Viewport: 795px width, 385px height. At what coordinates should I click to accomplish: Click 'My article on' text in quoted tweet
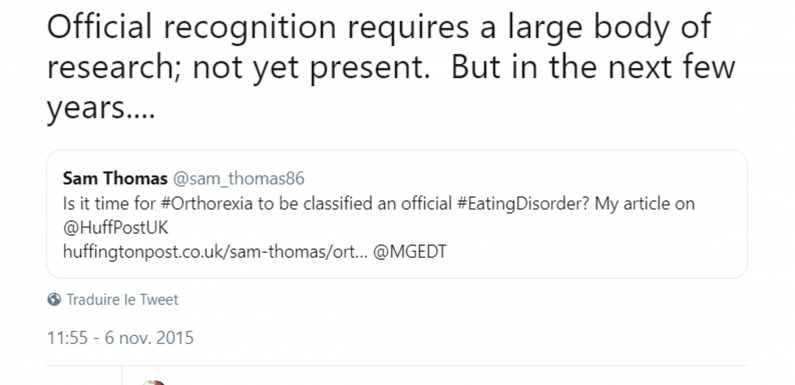[646, 203]
